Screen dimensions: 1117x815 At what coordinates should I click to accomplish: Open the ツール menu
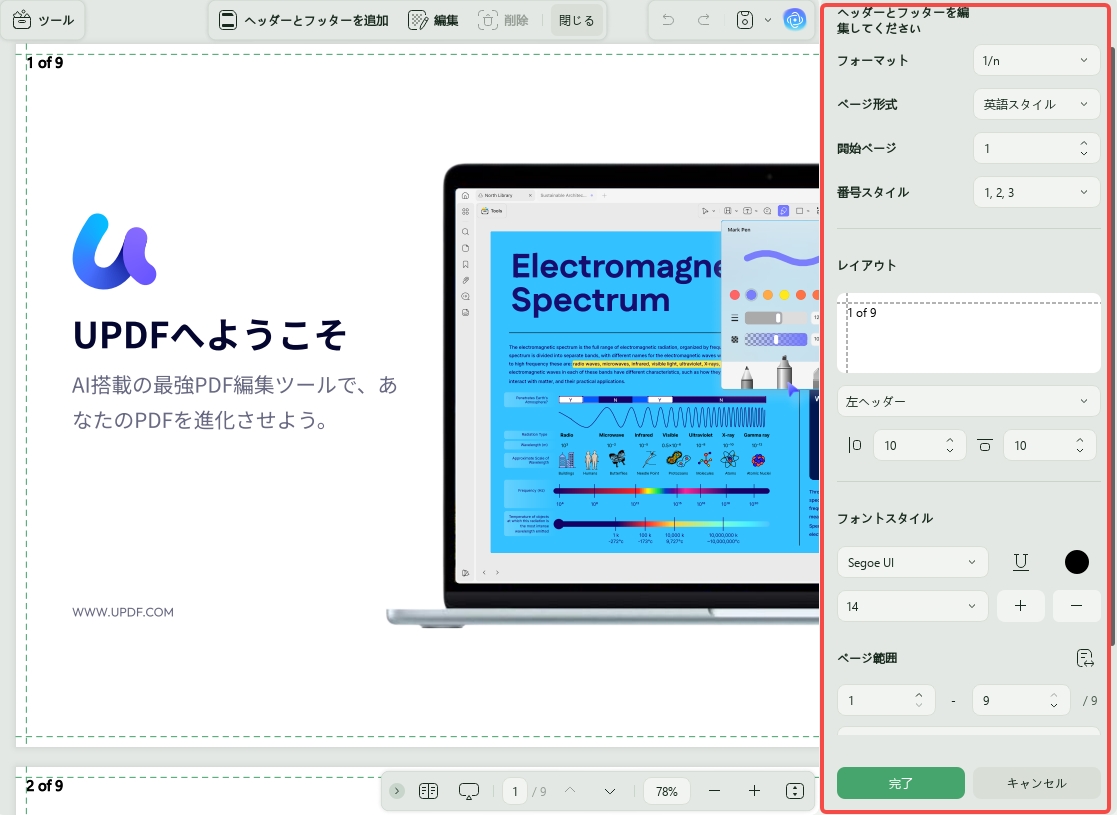(x=43, y=20)
